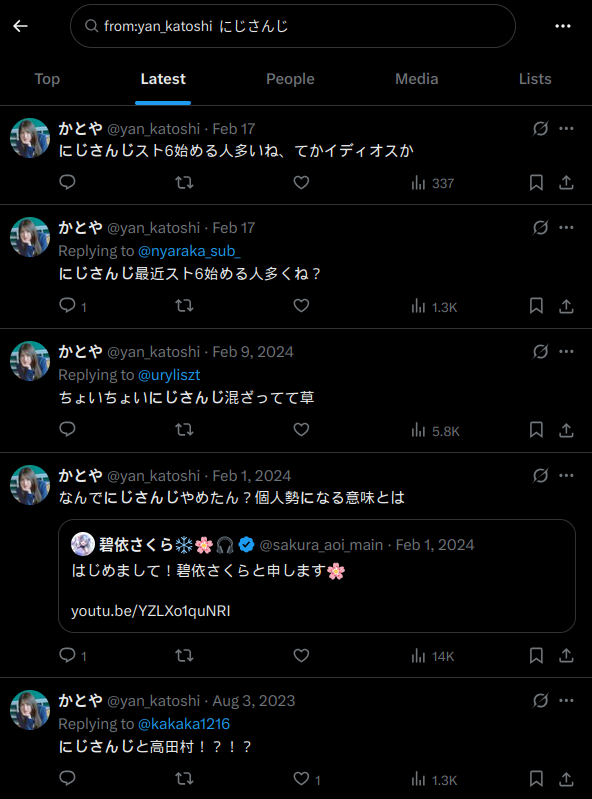Open more options on the Feb 1, 2024 tweet

[x=566, y=475]
